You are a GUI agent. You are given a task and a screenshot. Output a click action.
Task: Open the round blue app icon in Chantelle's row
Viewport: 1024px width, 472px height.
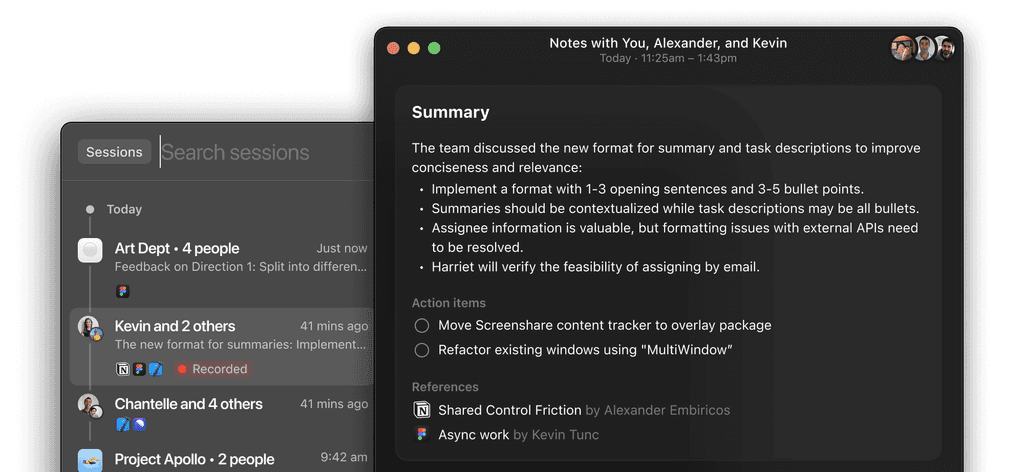pyautogui.click(x=139, y=424)
